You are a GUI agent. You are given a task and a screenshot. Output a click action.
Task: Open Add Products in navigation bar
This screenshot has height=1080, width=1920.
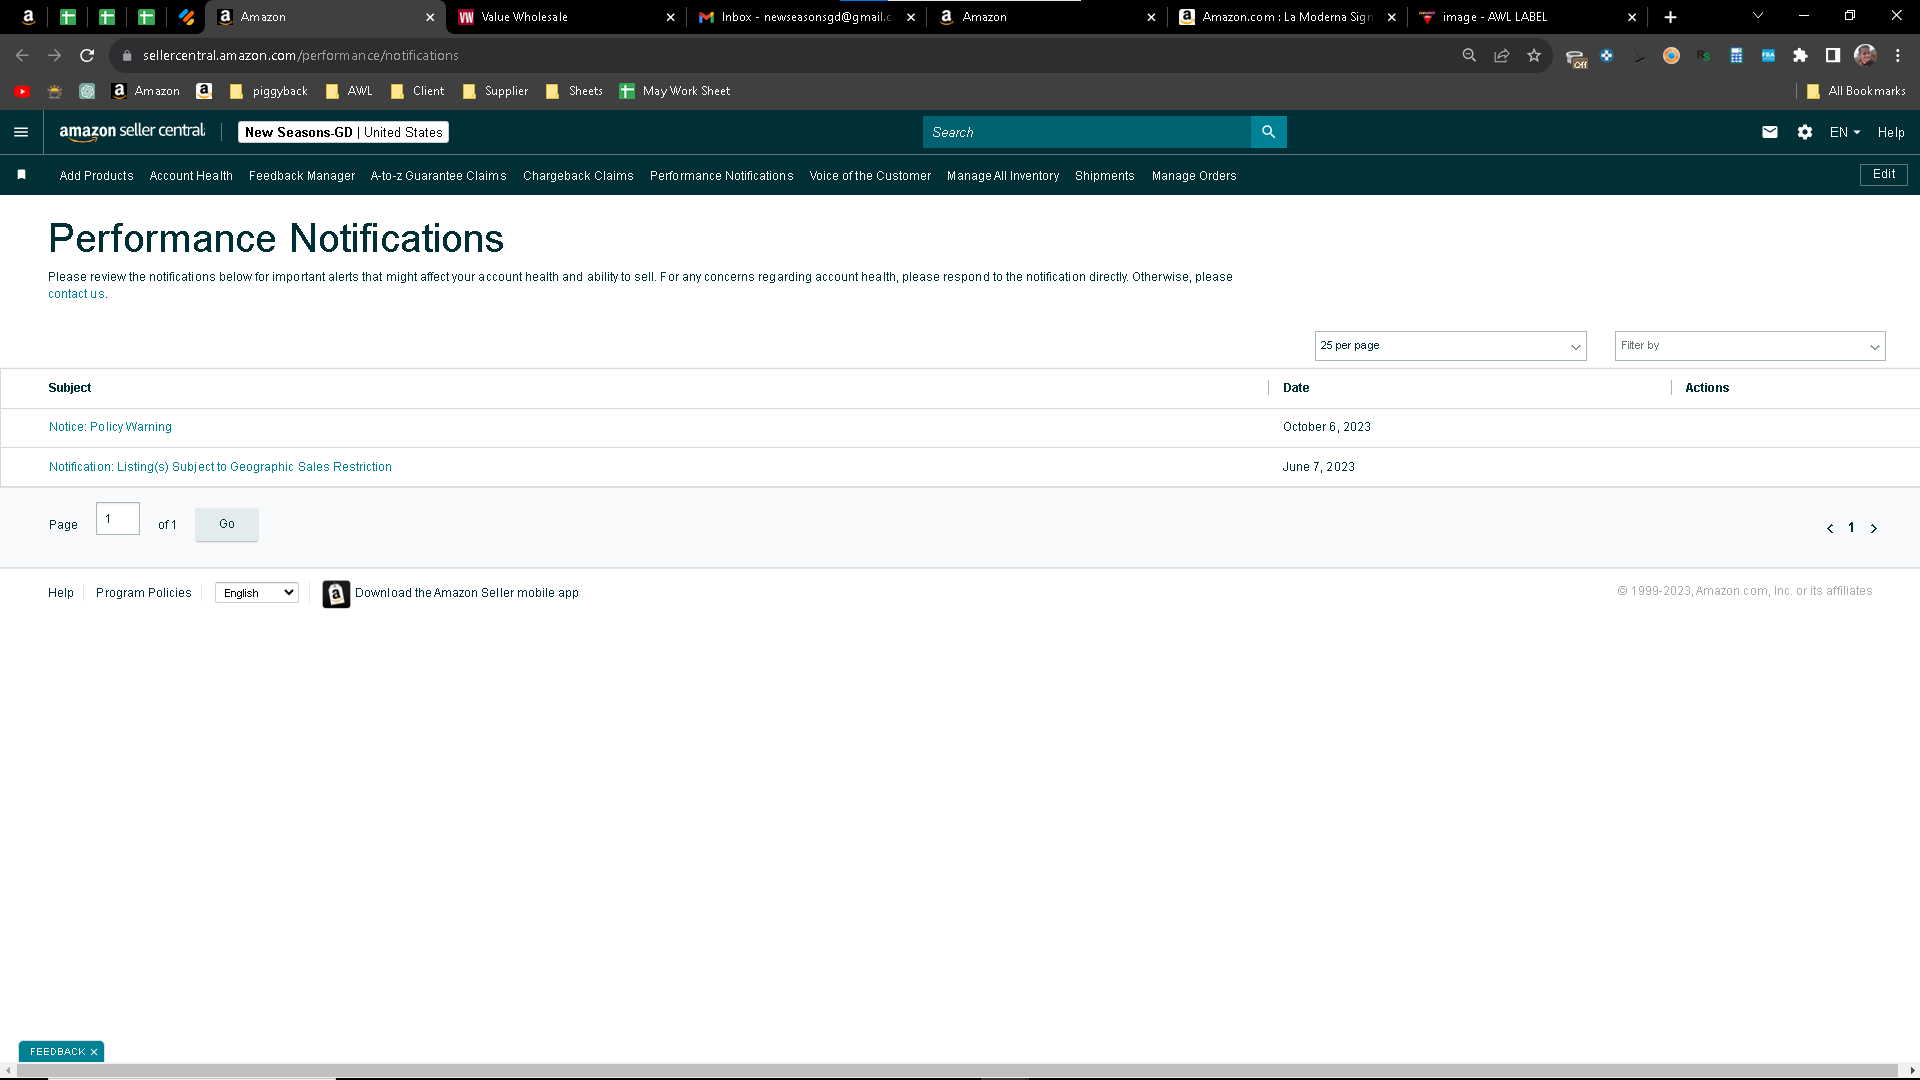tap(96, 176)
